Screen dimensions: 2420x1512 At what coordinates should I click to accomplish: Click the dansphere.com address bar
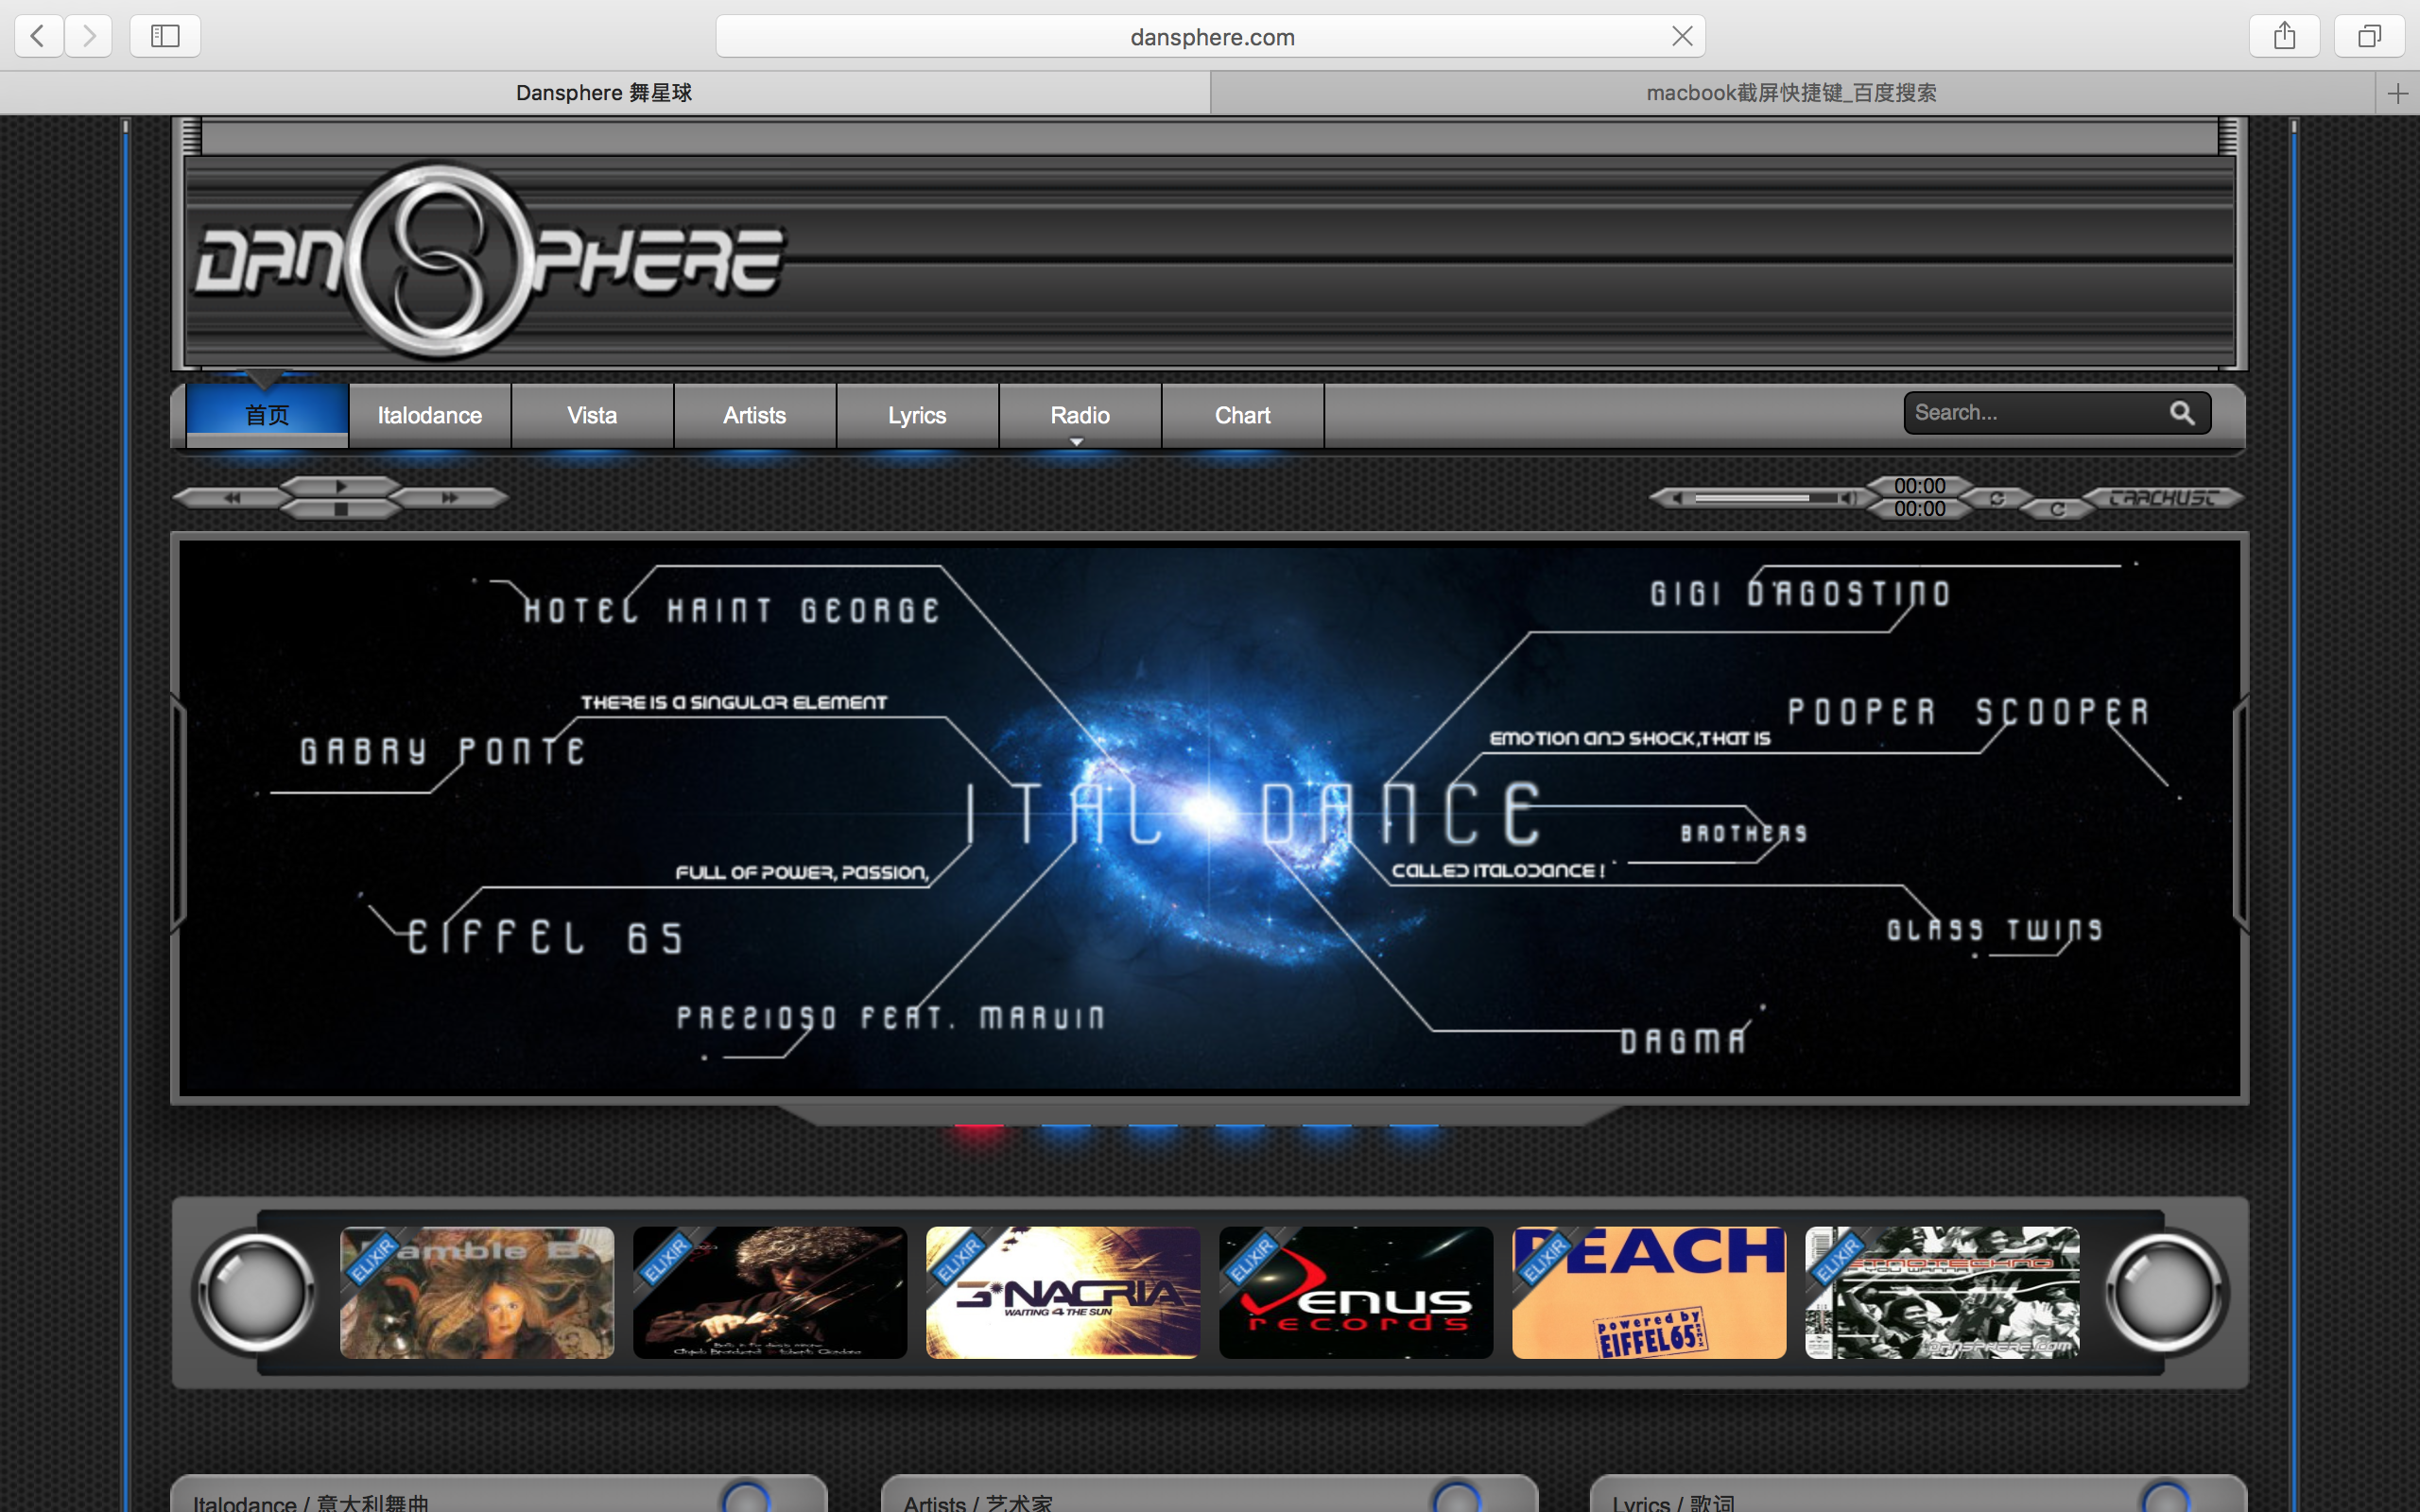coord(1210,36)
